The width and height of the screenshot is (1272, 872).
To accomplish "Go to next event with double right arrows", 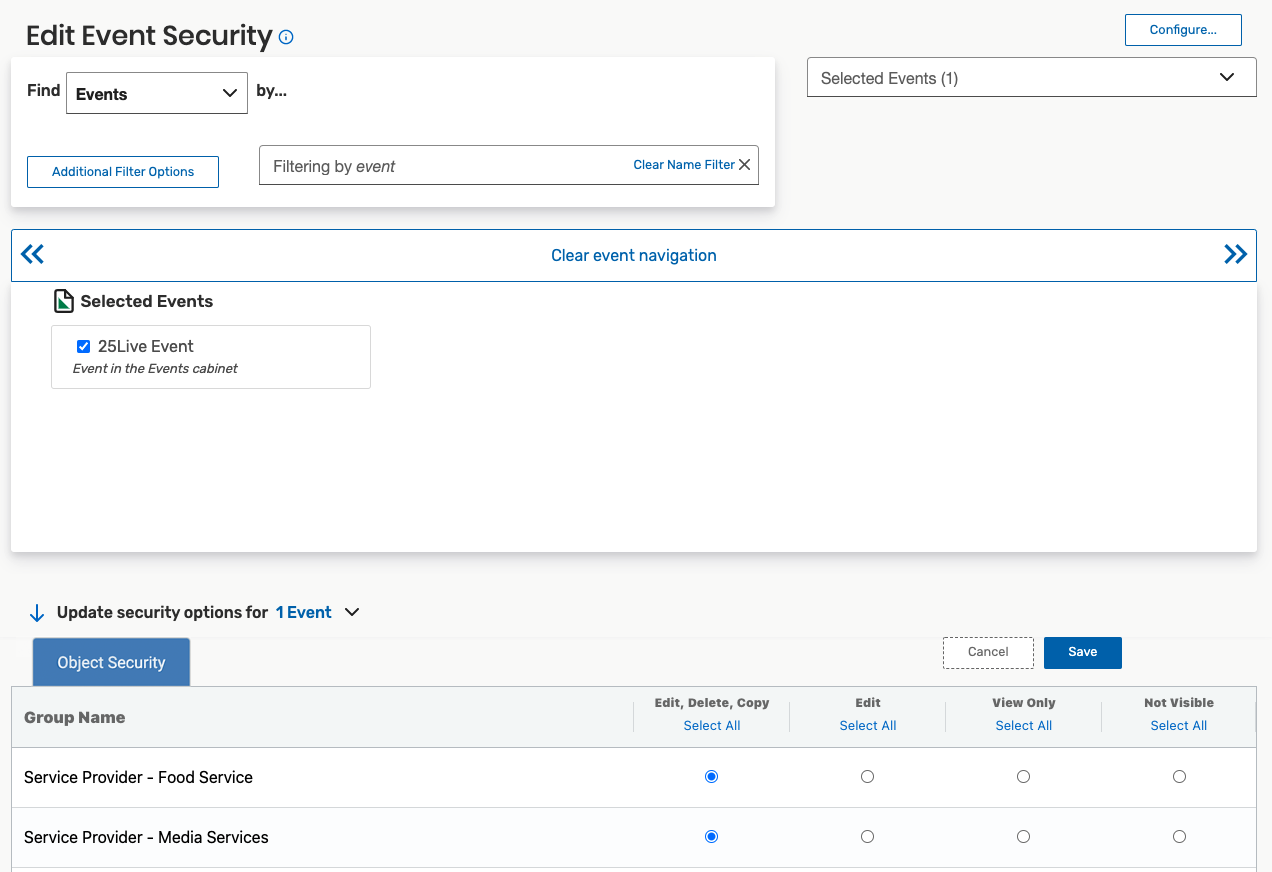I will (x=1235, y=255).
